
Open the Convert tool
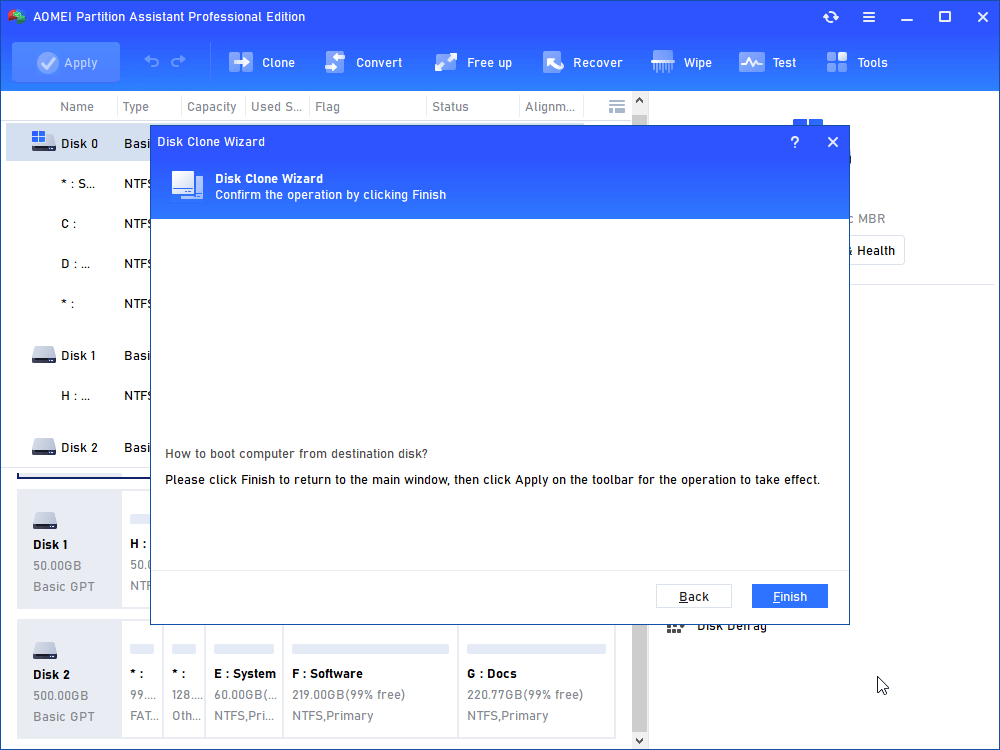(x=364, y=62)
